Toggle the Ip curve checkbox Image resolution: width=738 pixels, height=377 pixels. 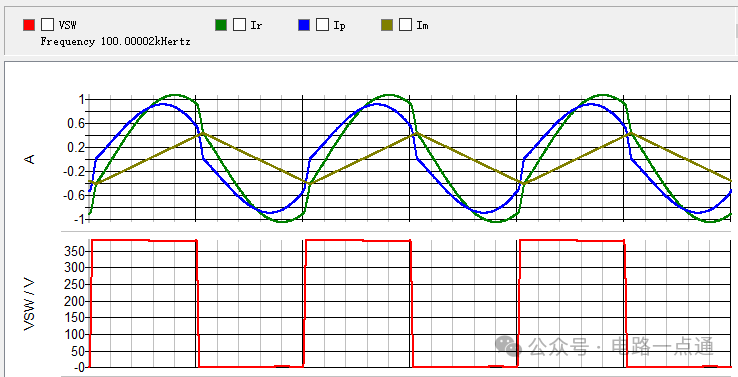click(322, 25)
